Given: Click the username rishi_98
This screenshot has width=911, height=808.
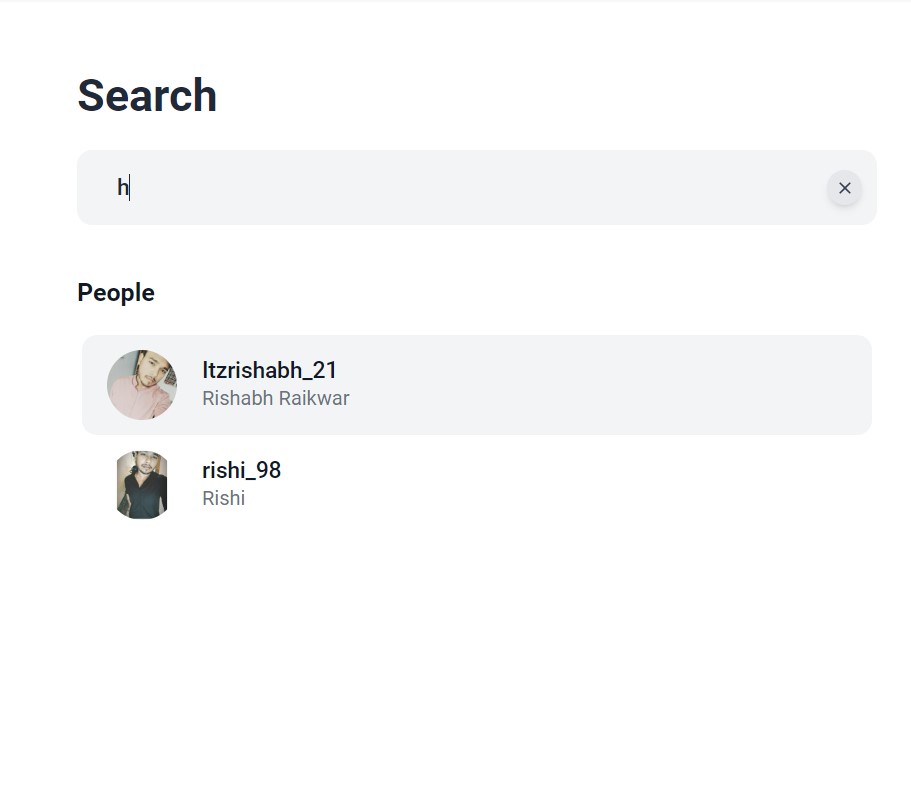Looking at the screenshot, I should 241,470.
